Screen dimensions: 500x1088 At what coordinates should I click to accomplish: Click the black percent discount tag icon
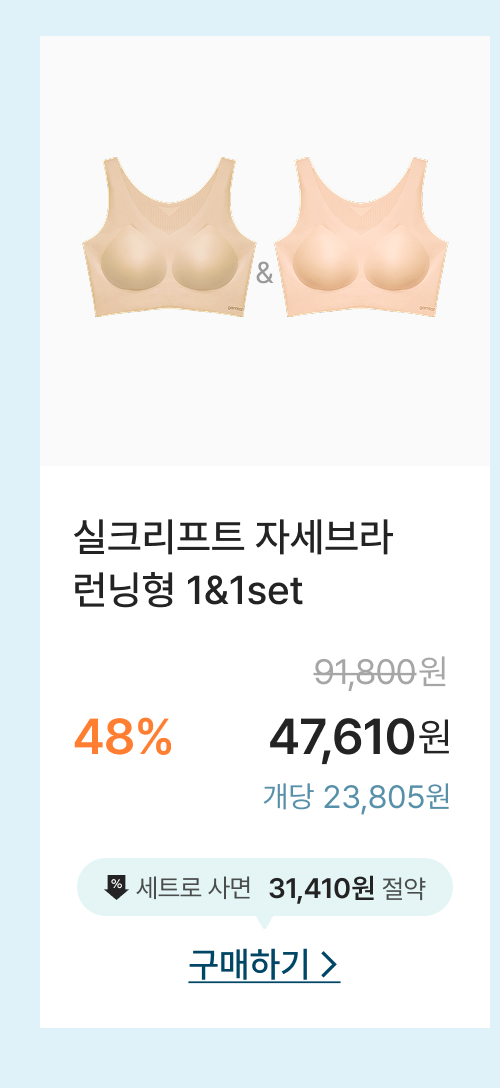(x=117, y=887)
